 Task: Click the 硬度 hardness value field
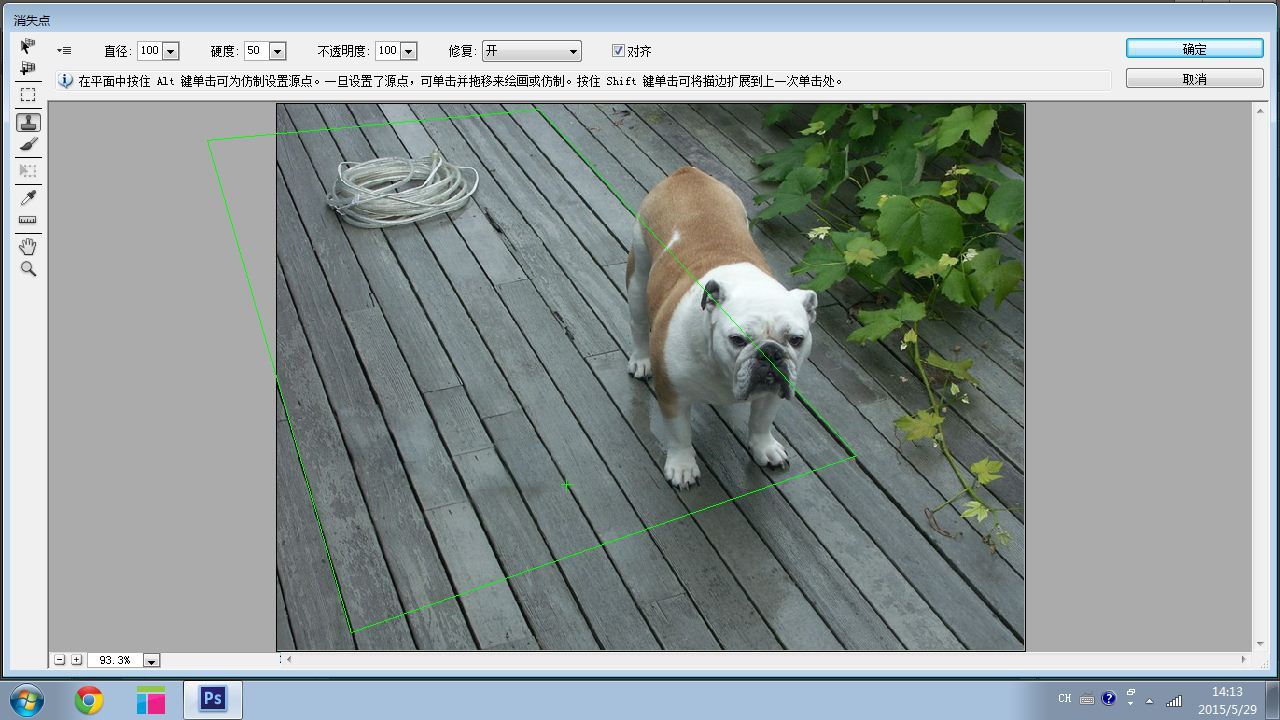point(256,51)
